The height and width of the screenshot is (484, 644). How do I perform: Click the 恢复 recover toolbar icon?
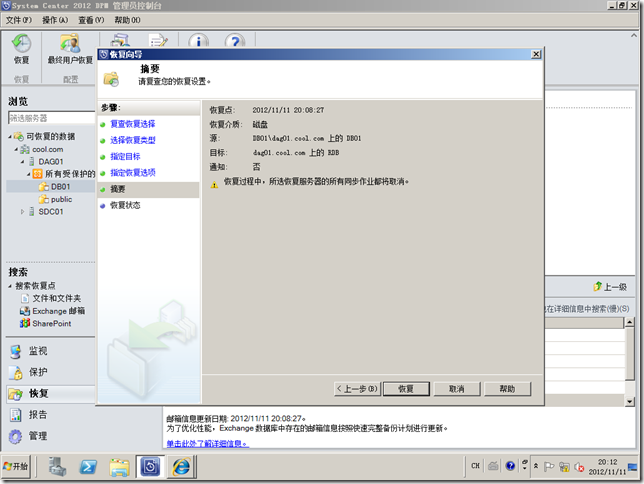pyautogui.click(x=21, y=49)
